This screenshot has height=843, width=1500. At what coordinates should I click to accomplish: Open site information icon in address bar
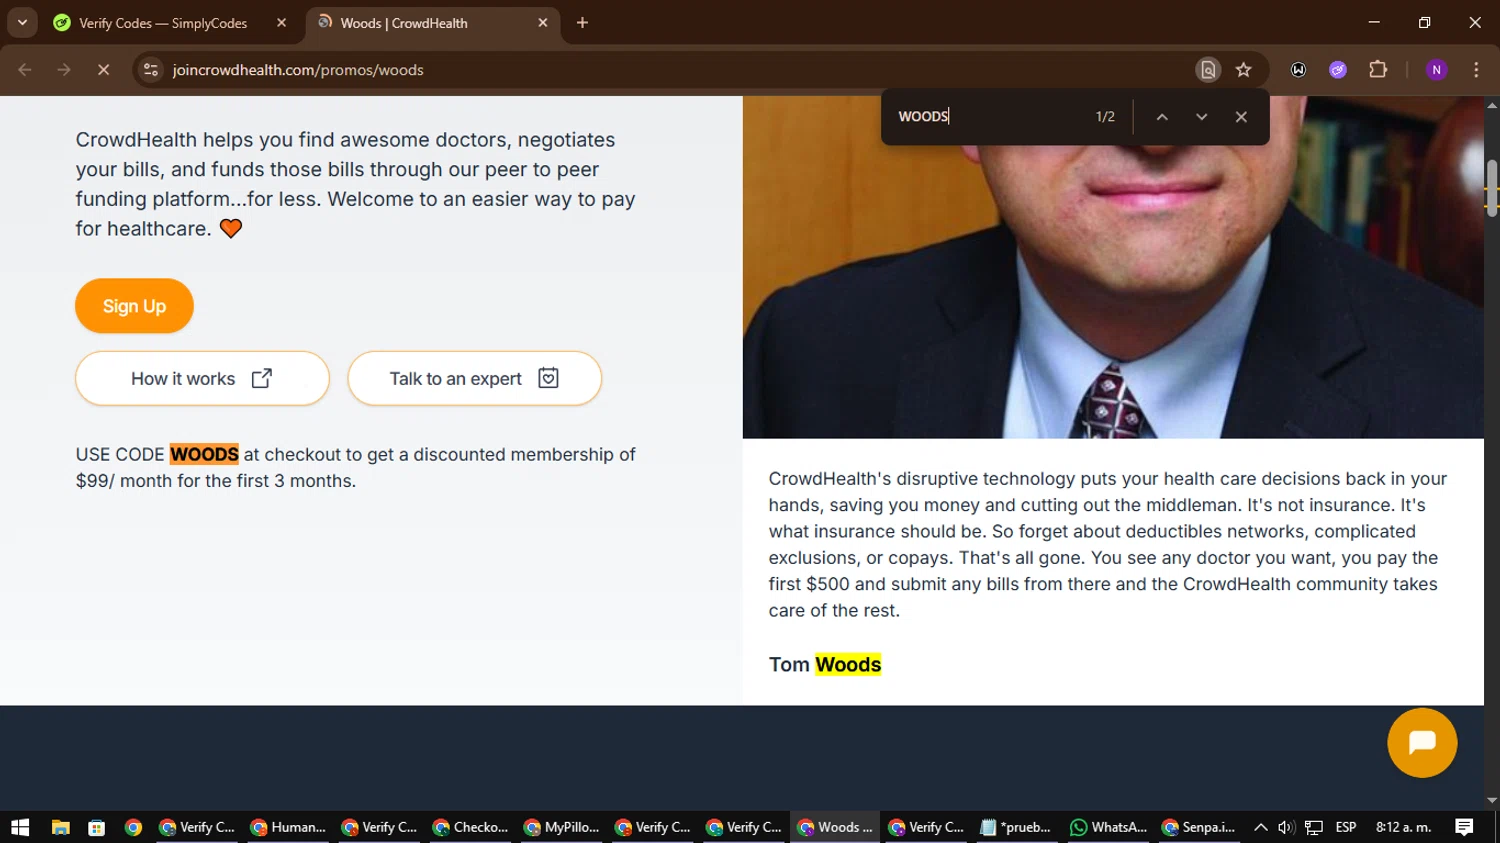pyautogui.click(x=151, y=70)
